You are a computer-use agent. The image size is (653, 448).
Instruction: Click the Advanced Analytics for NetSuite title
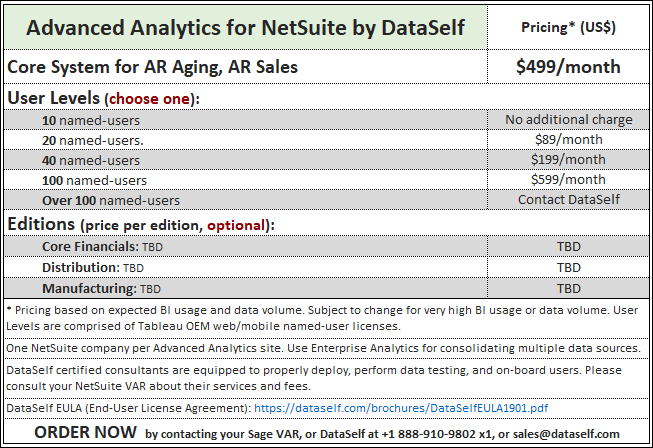245,28
